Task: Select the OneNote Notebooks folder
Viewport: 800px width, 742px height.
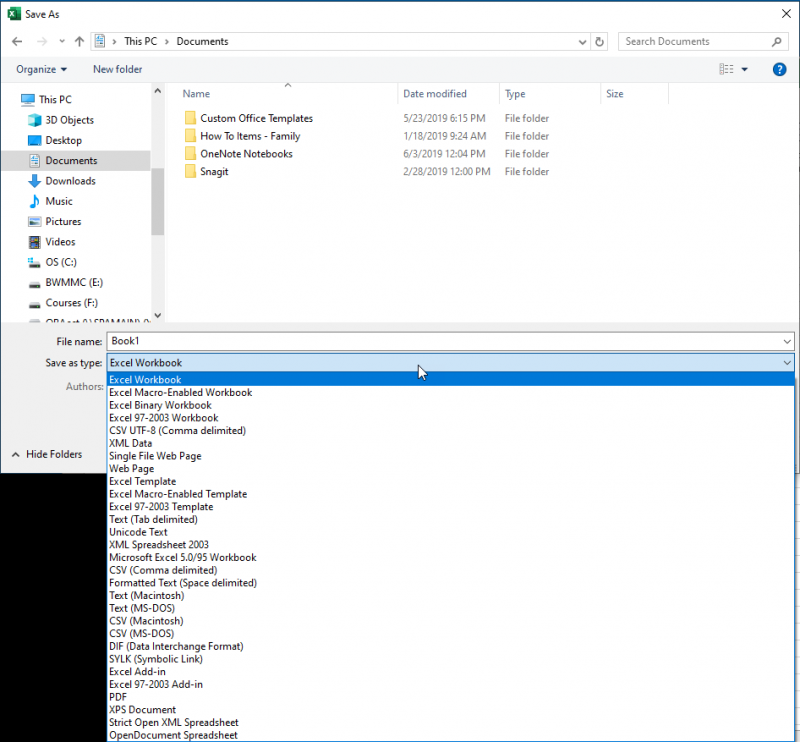Action: click(246, 154)
